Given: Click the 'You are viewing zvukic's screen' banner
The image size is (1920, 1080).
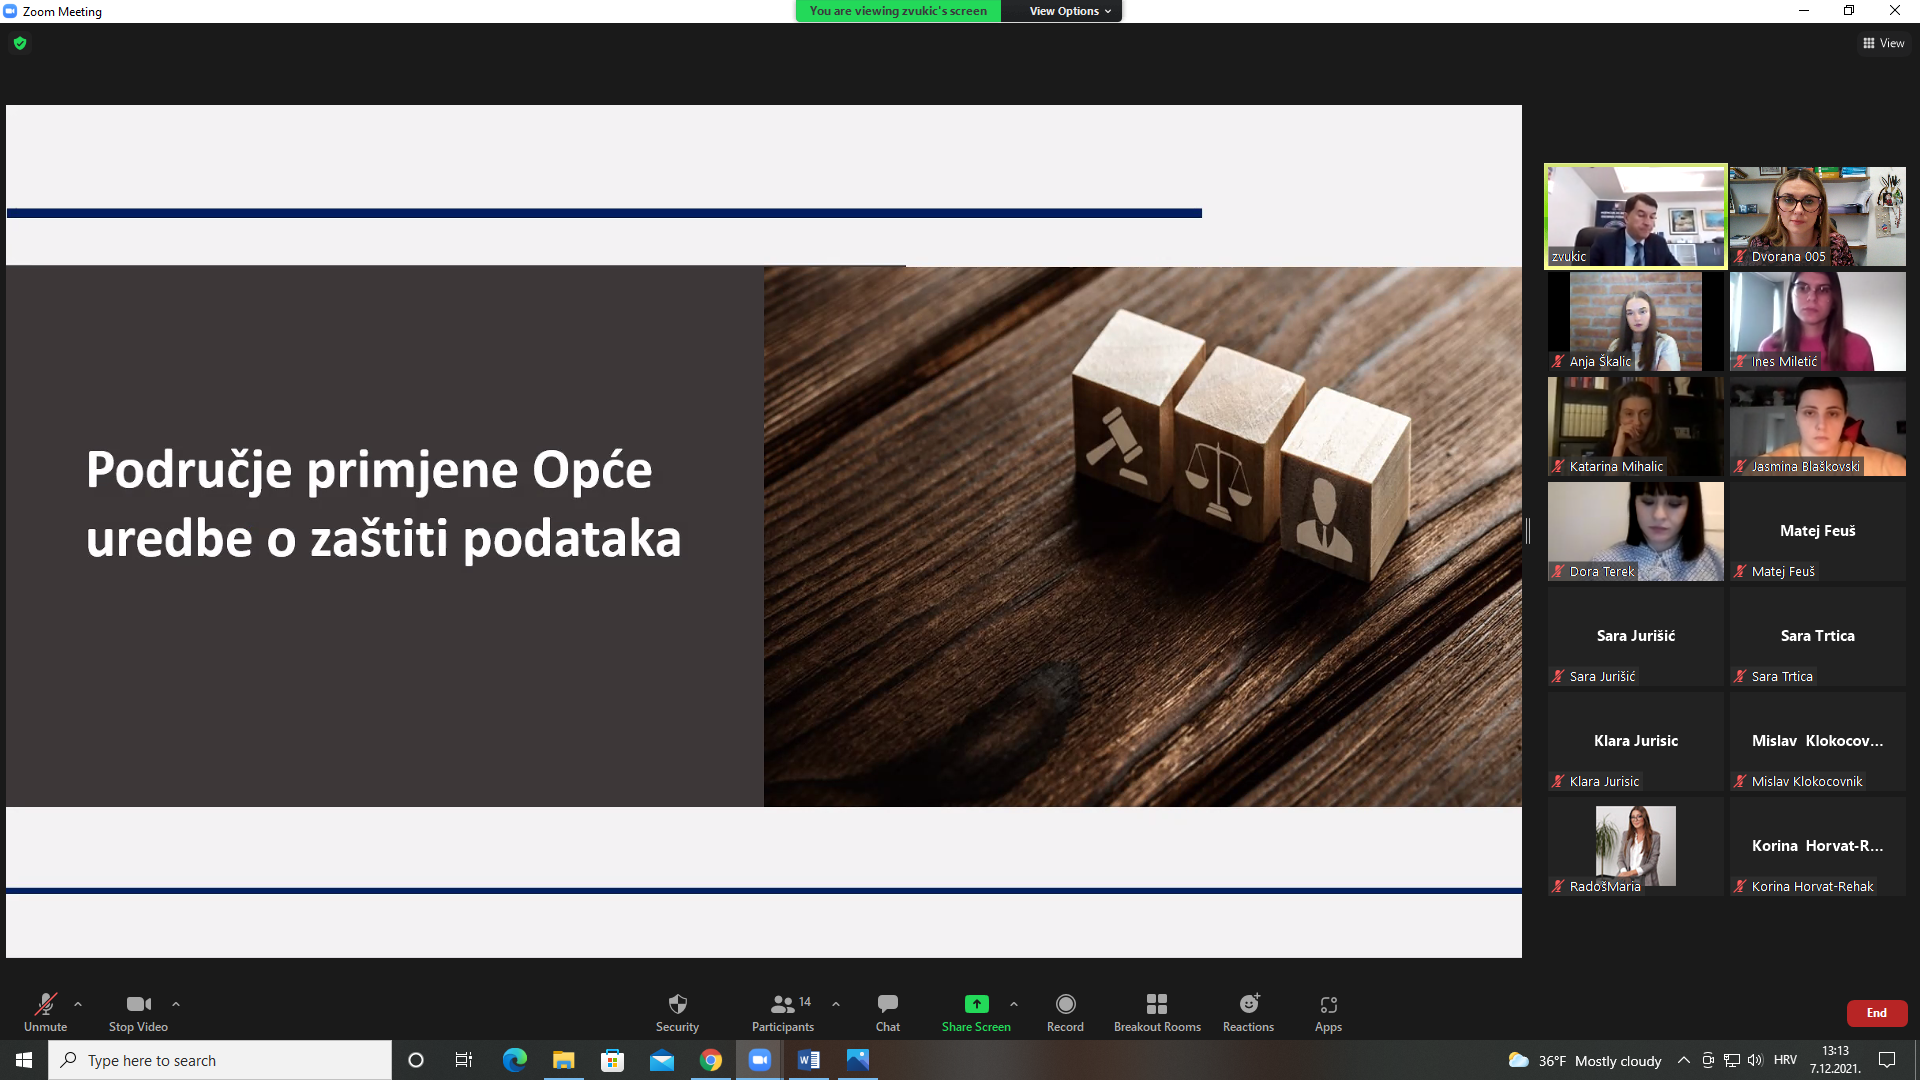Looking at the screenshot, I should tap(898, 11).
